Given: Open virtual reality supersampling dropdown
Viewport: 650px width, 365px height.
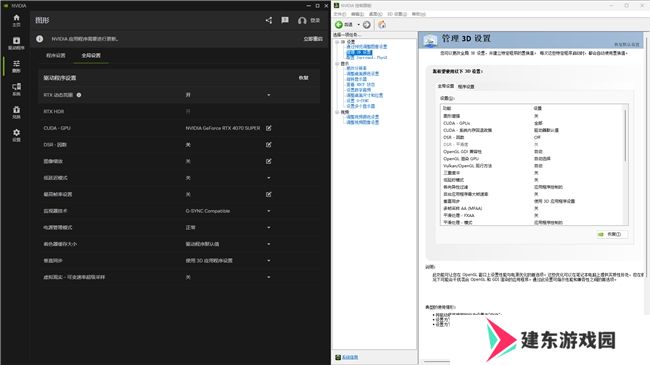Looking at the screenshot, I should pos(269,277).
